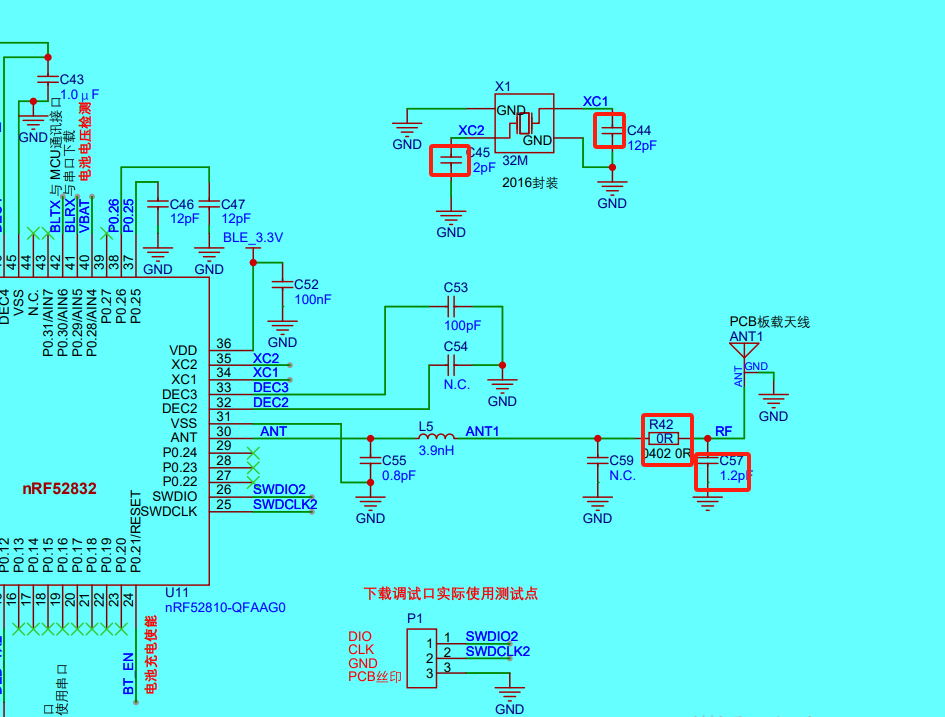The height and width of the screenshot is (717, 945).
Task: Click the ANT1 net label beside inductor L5
Action: click(x=482, y=431)
